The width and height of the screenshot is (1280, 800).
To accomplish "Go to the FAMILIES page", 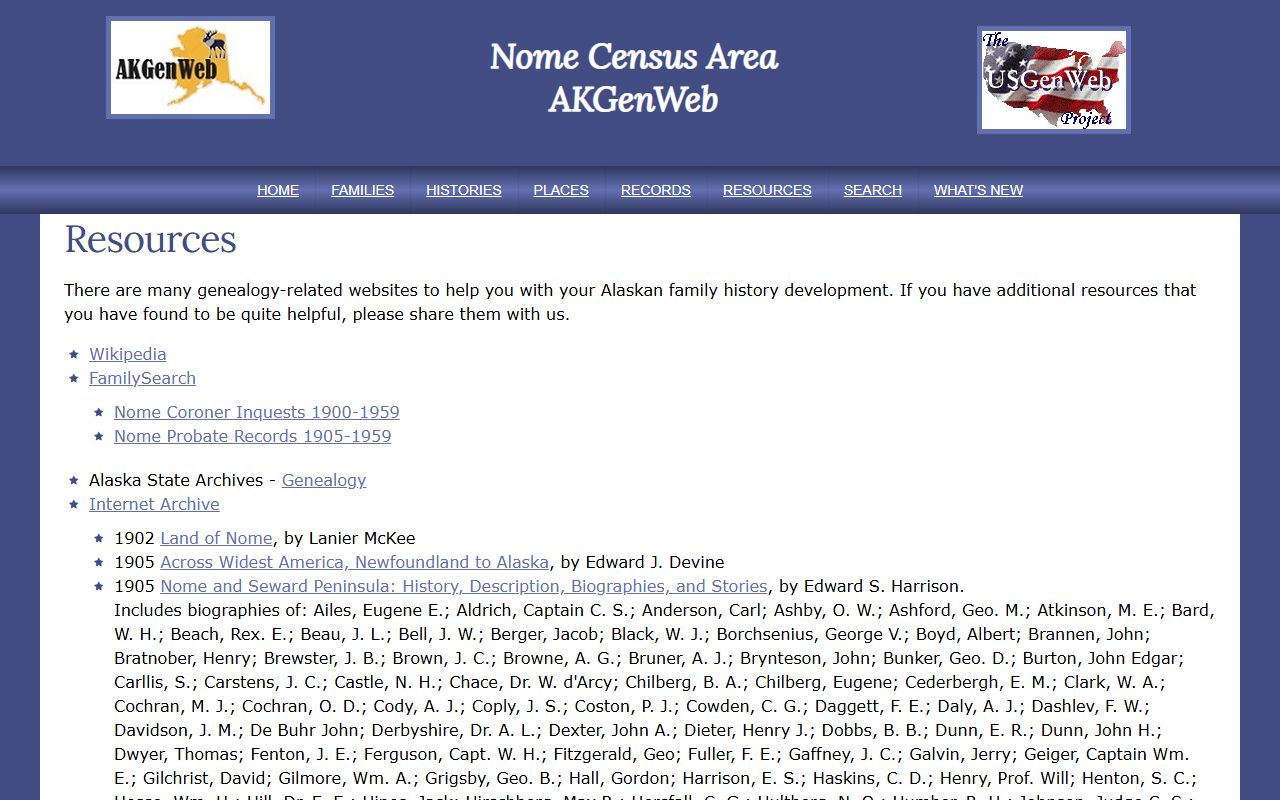I will tap(362, 190).
